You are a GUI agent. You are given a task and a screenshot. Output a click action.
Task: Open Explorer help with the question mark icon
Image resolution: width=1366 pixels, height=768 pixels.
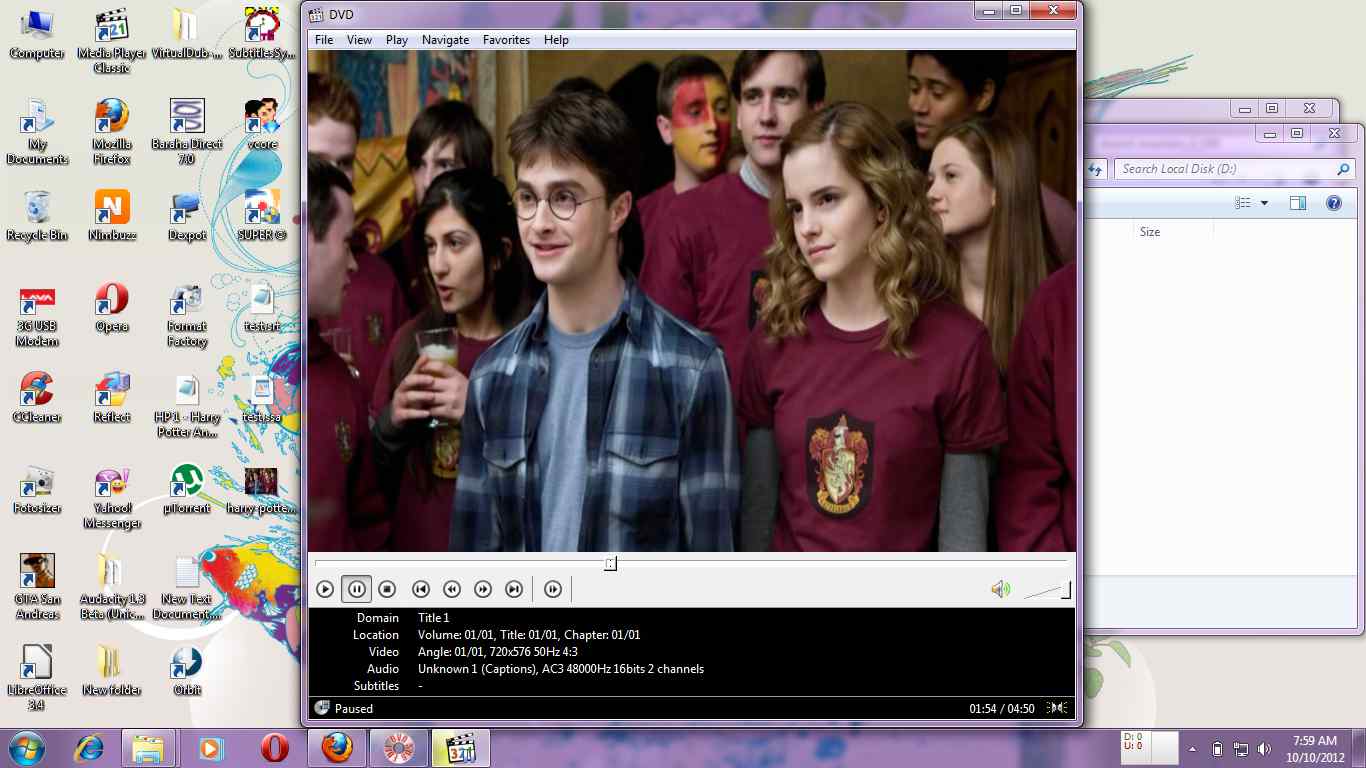click(x=1333, y=203)
